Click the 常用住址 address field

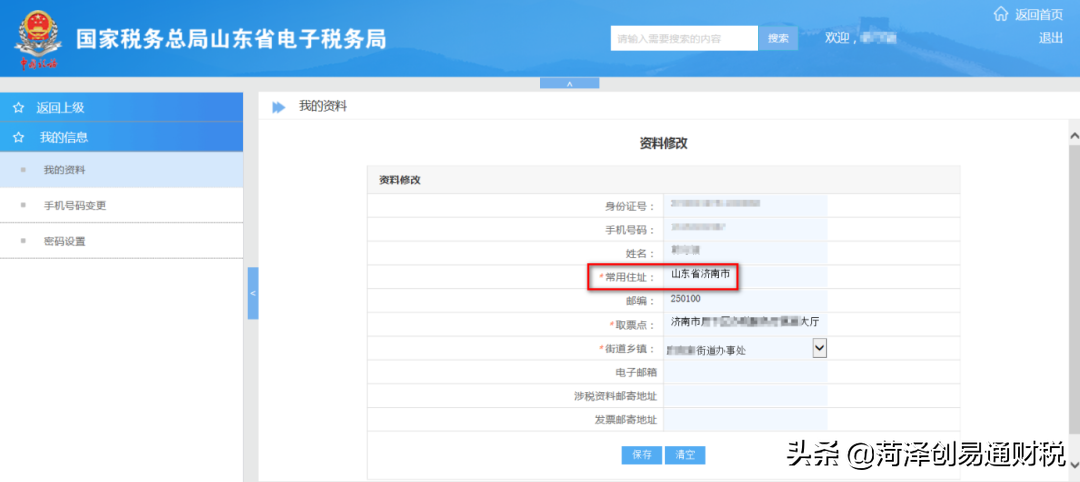point(745,276)
